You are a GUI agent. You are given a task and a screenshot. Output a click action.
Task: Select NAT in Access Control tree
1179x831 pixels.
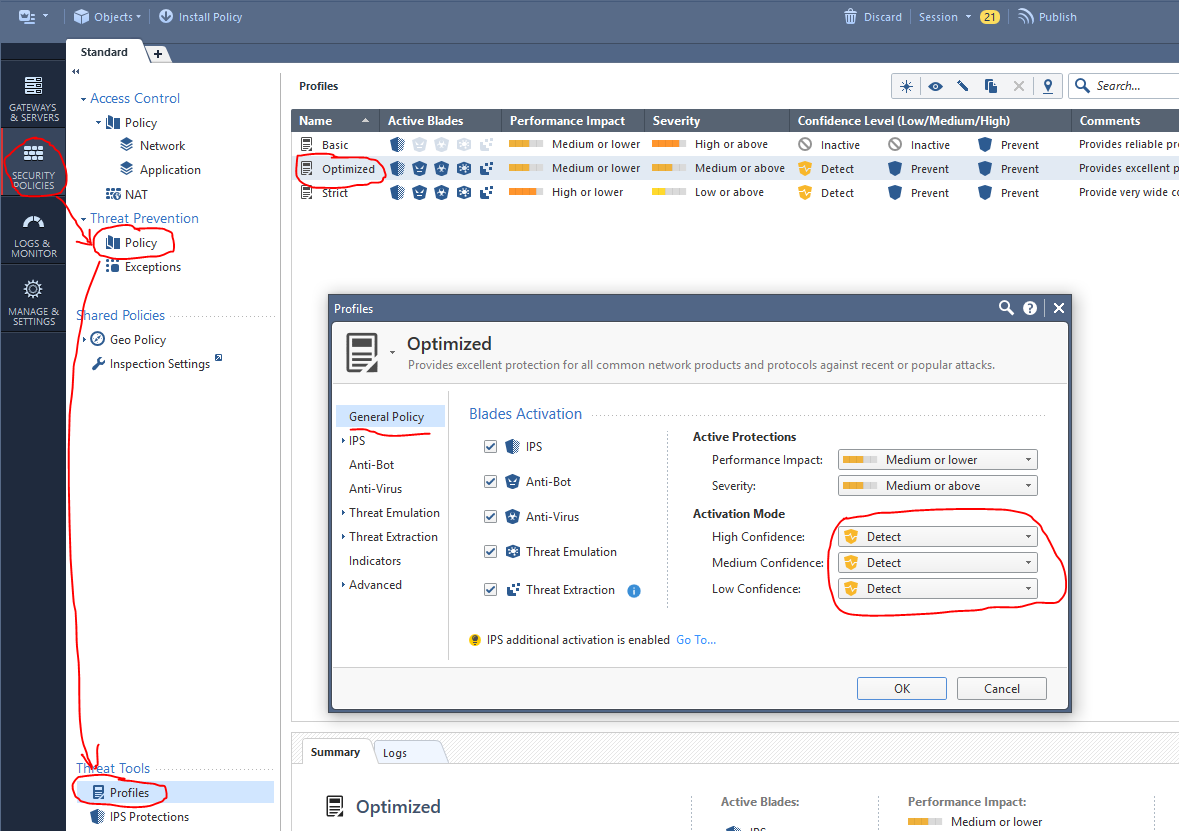click(x=127, y=194)
